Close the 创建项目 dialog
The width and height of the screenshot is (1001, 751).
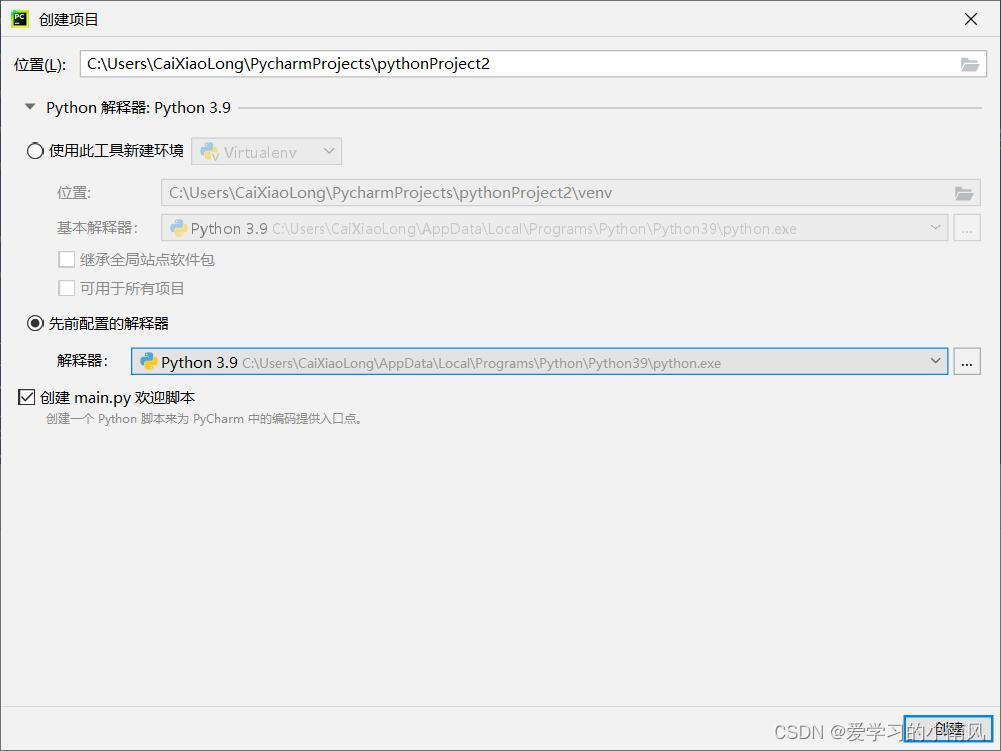[971, 19]
